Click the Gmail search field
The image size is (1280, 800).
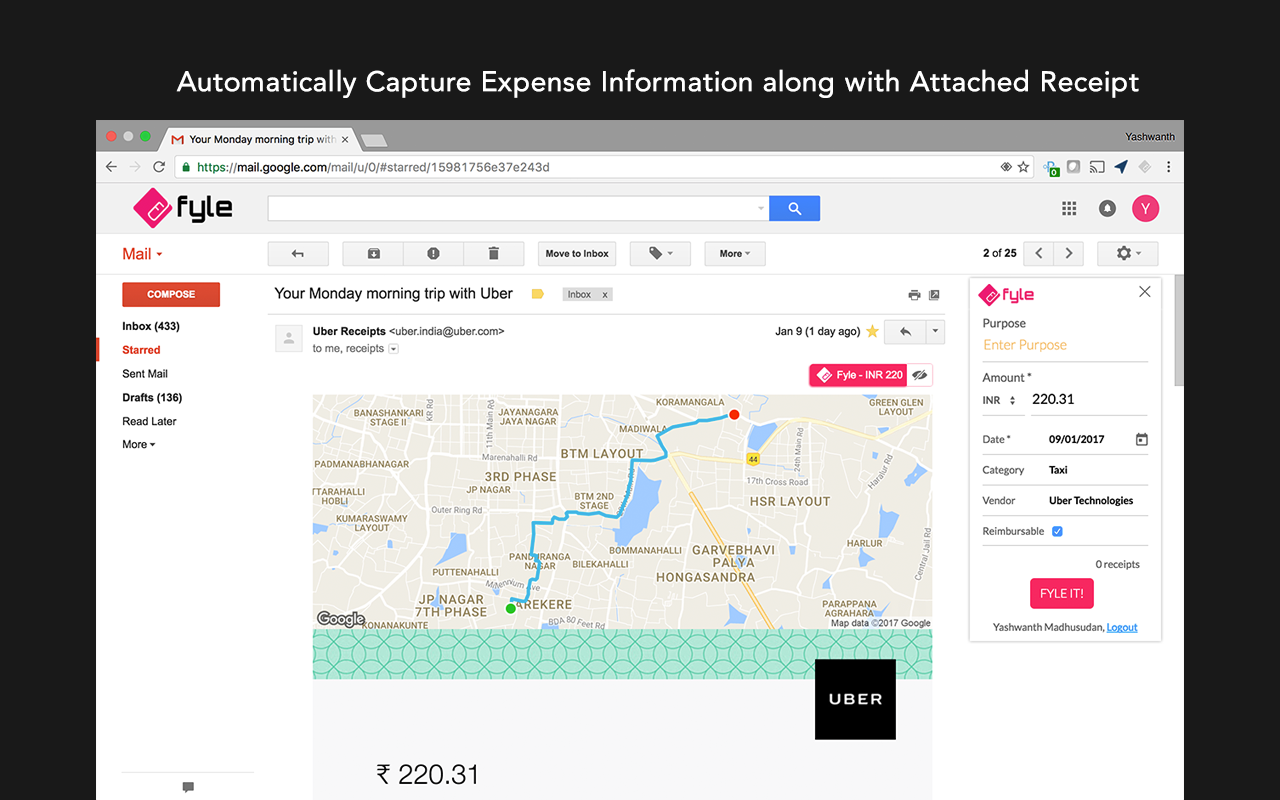(x=510, y=208)
